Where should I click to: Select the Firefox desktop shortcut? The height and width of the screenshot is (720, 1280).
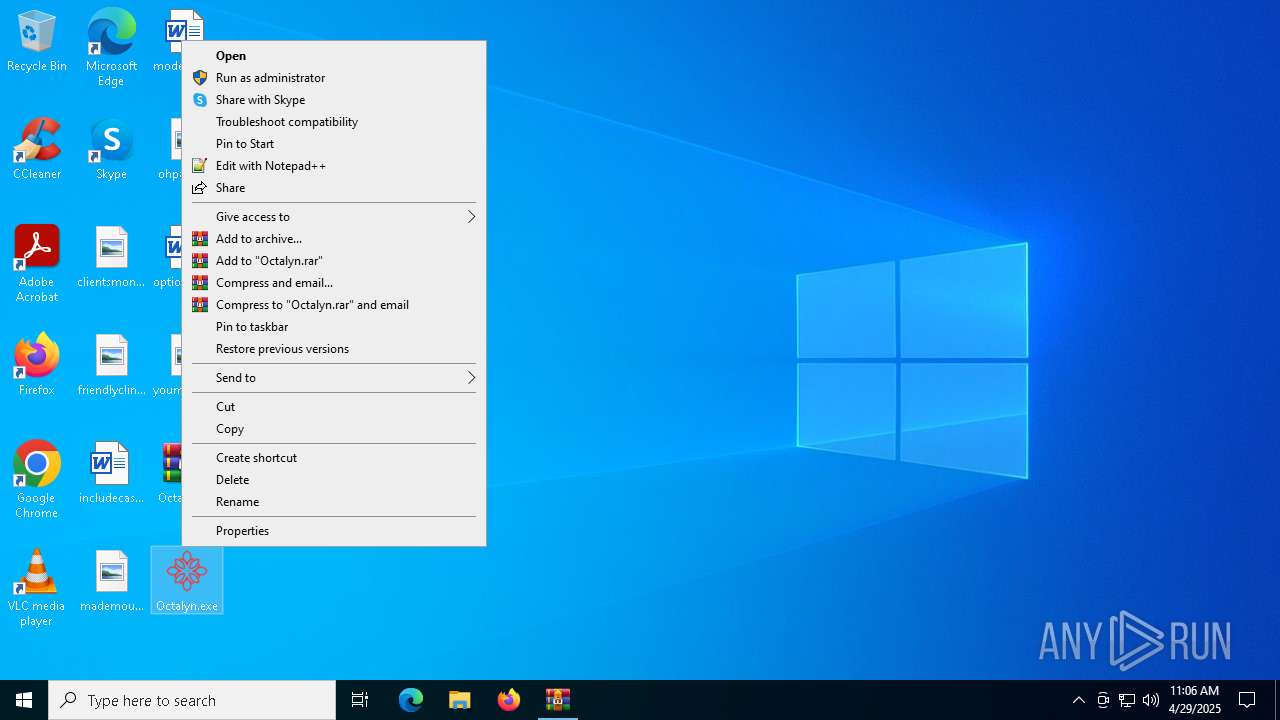[37, 365]
